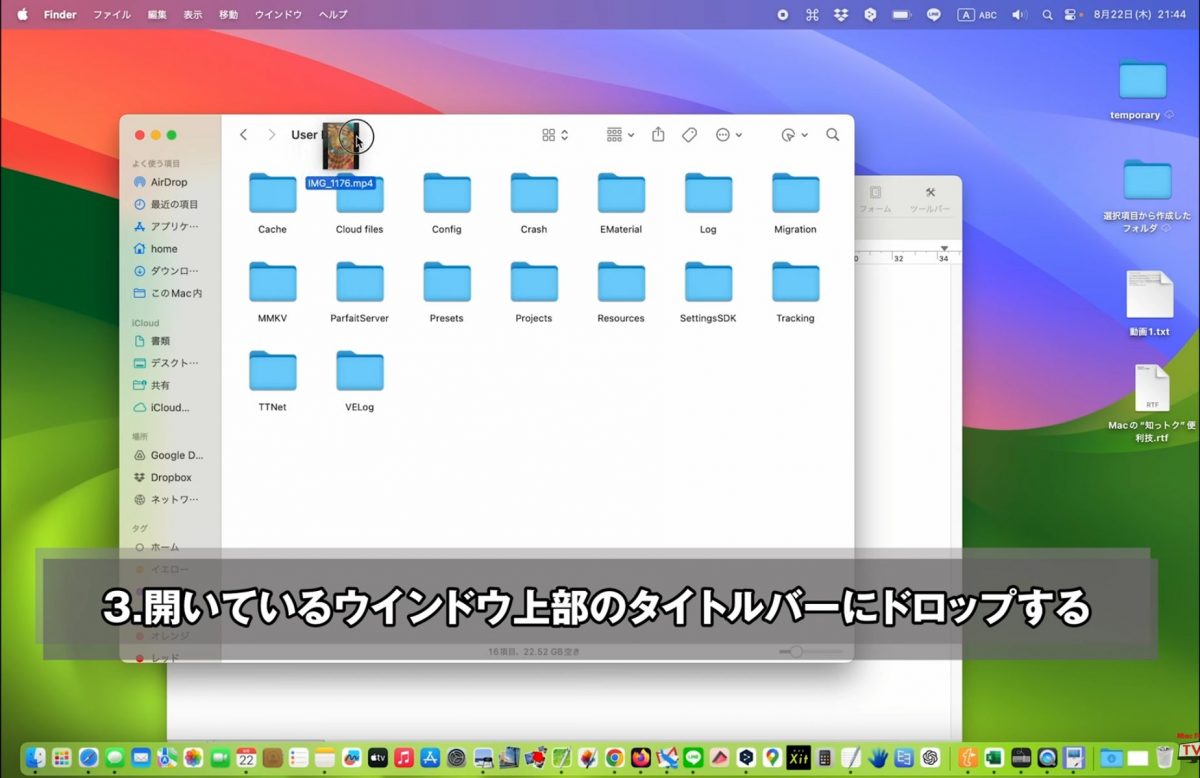Open the Cache folder

[x=272, y=204]
